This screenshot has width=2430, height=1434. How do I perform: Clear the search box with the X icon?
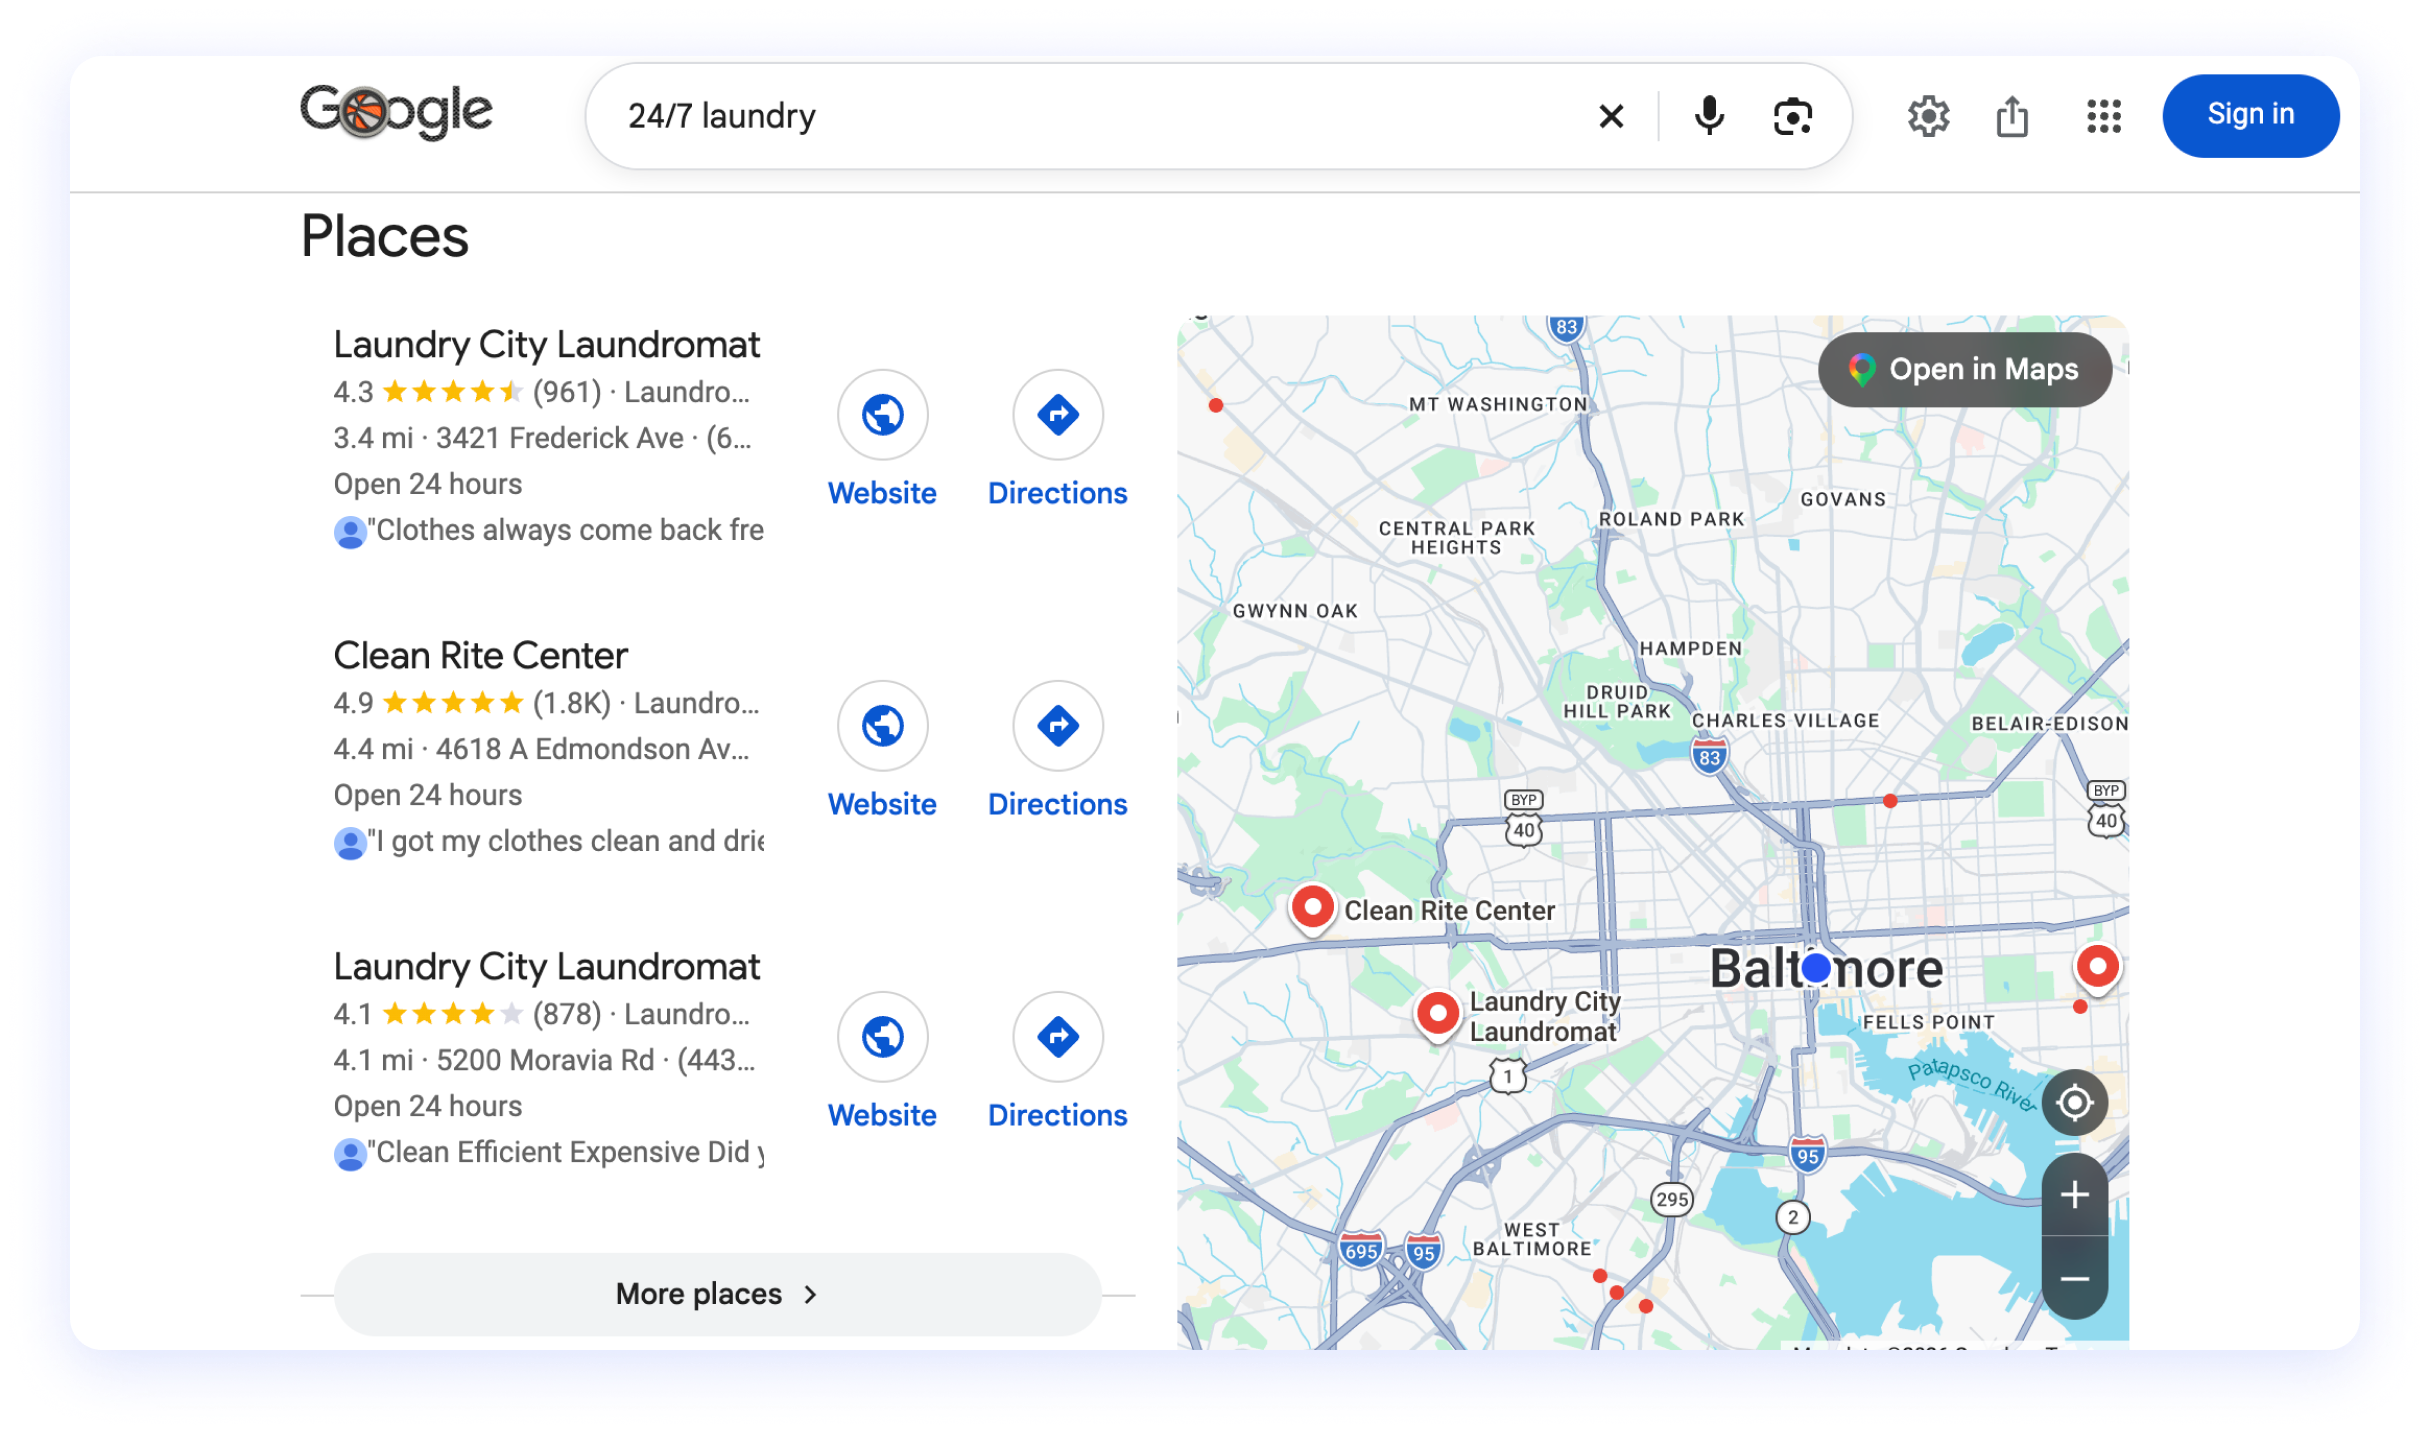(x=1611, y=116)
